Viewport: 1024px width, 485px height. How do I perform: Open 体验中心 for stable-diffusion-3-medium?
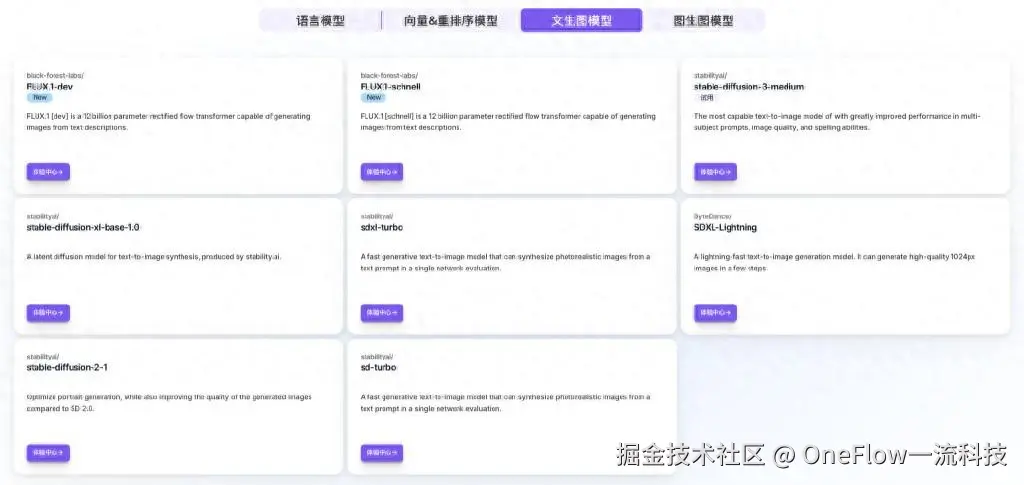tap(716, 172)
